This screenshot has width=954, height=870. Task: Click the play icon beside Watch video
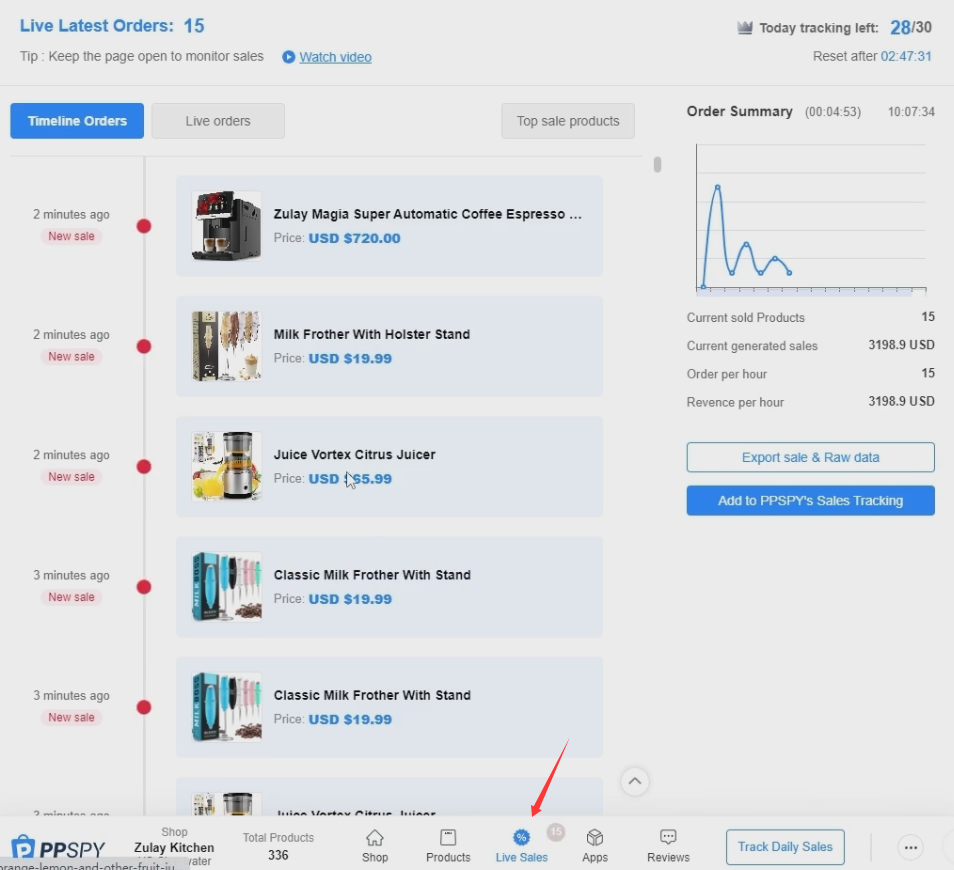[289, 57]
